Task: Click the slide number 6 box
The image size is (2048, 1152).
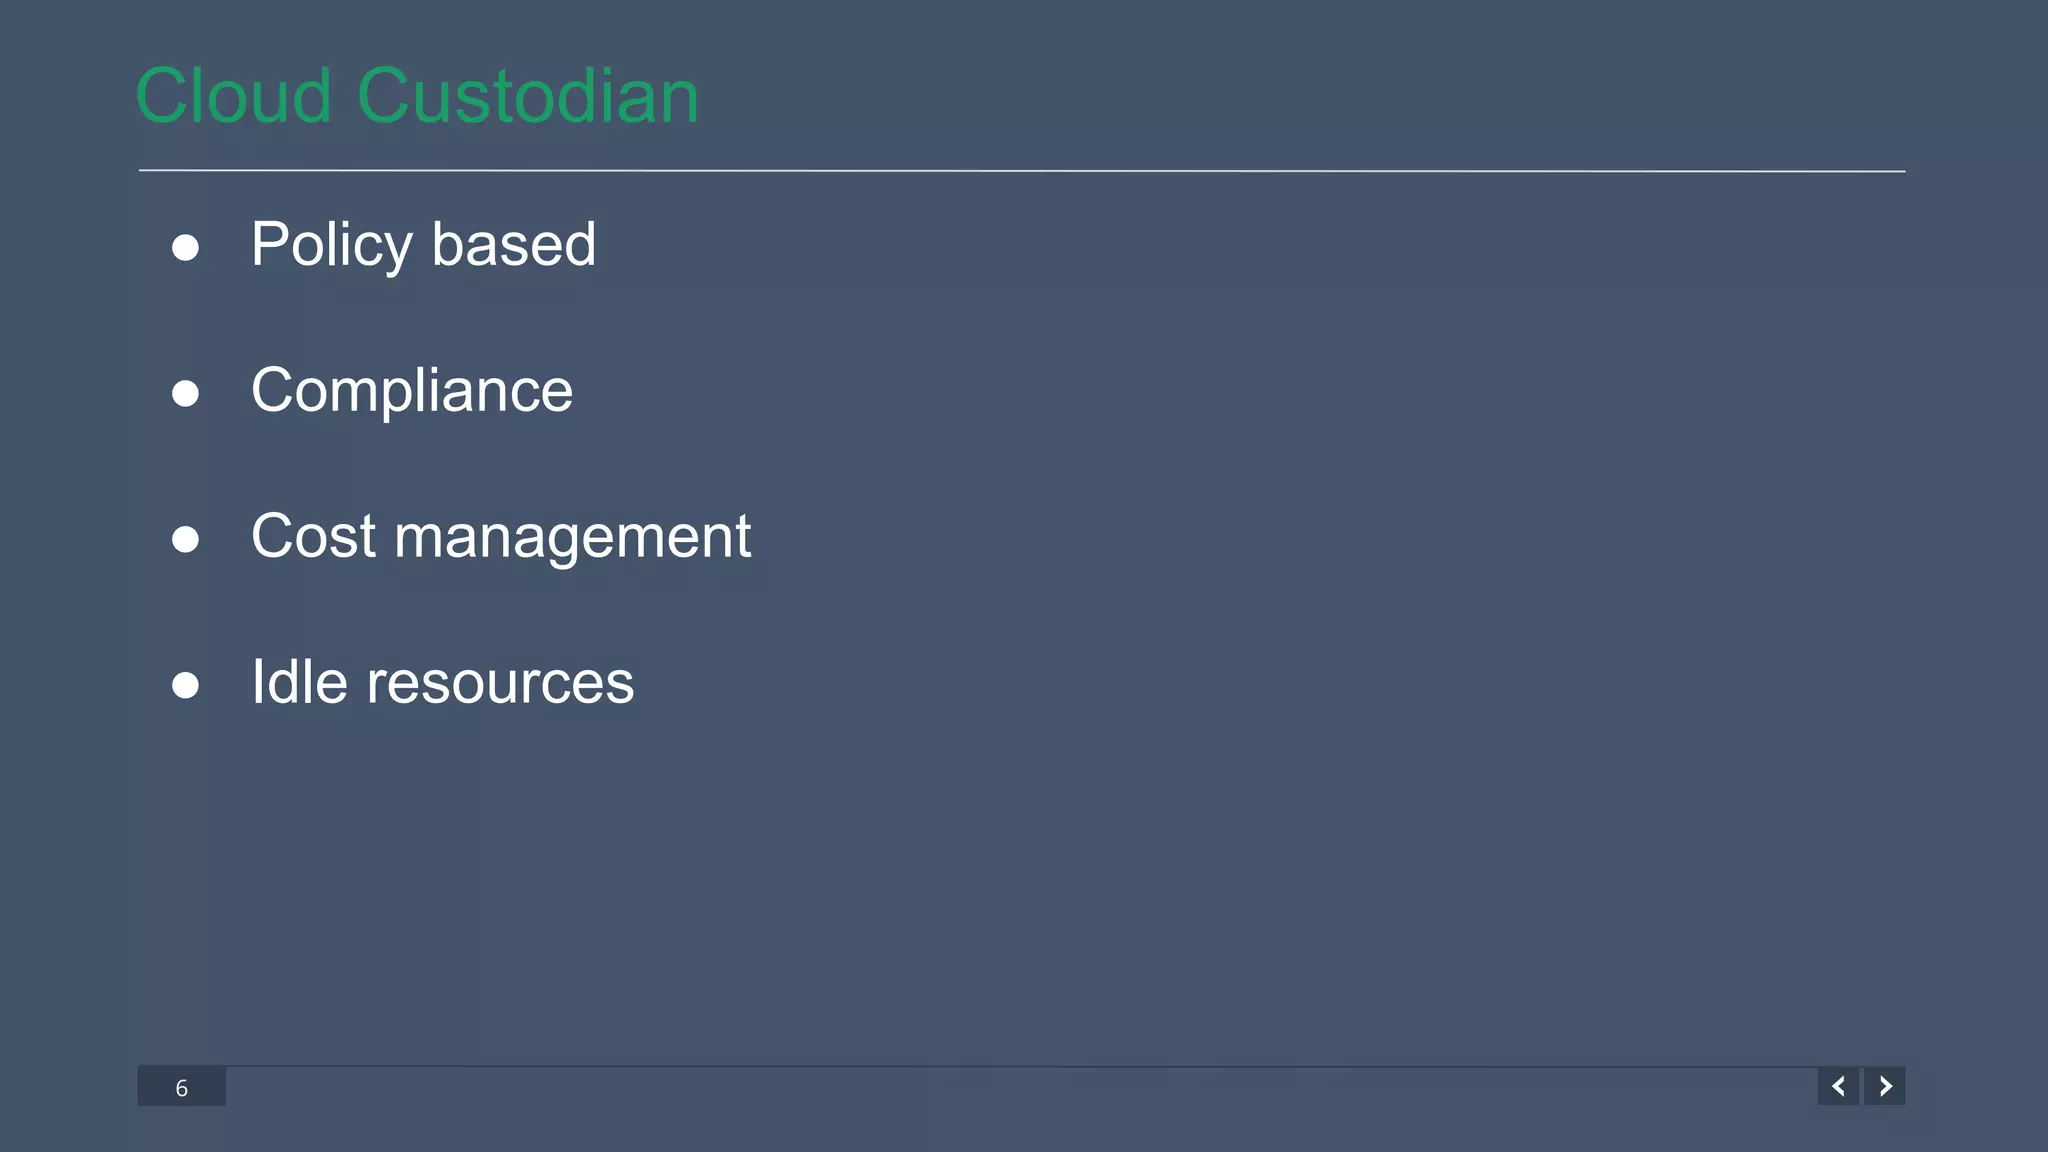Action: tap(181, 1087)
